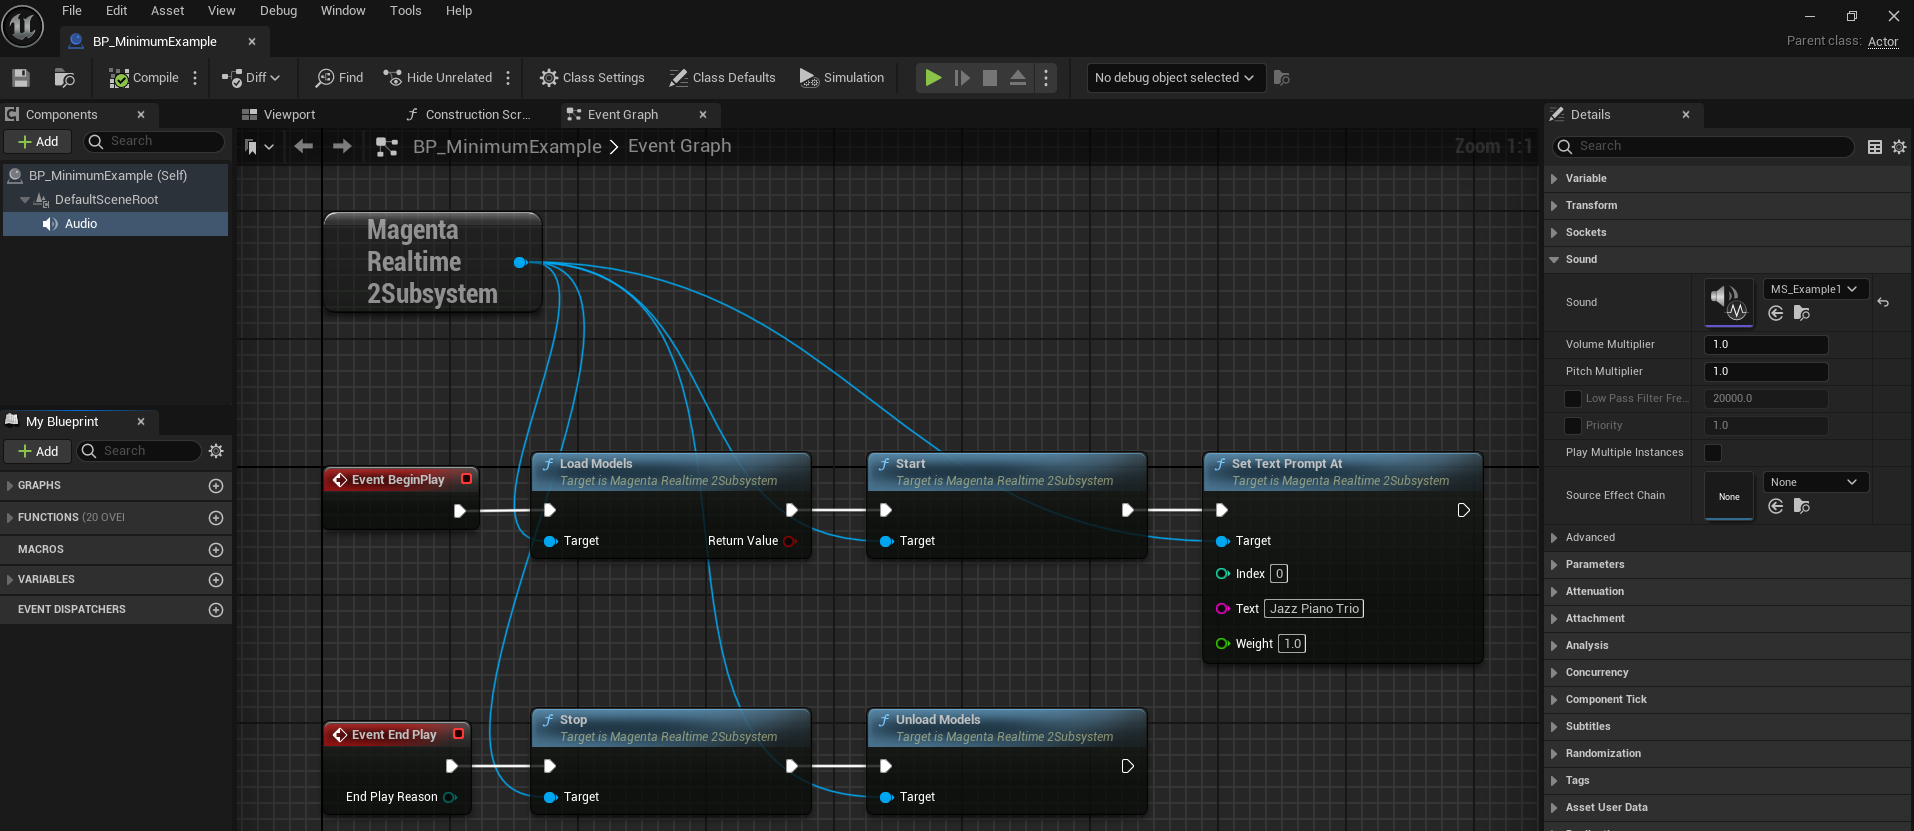Reset Sound property to default arrow

pos(1883,302)
